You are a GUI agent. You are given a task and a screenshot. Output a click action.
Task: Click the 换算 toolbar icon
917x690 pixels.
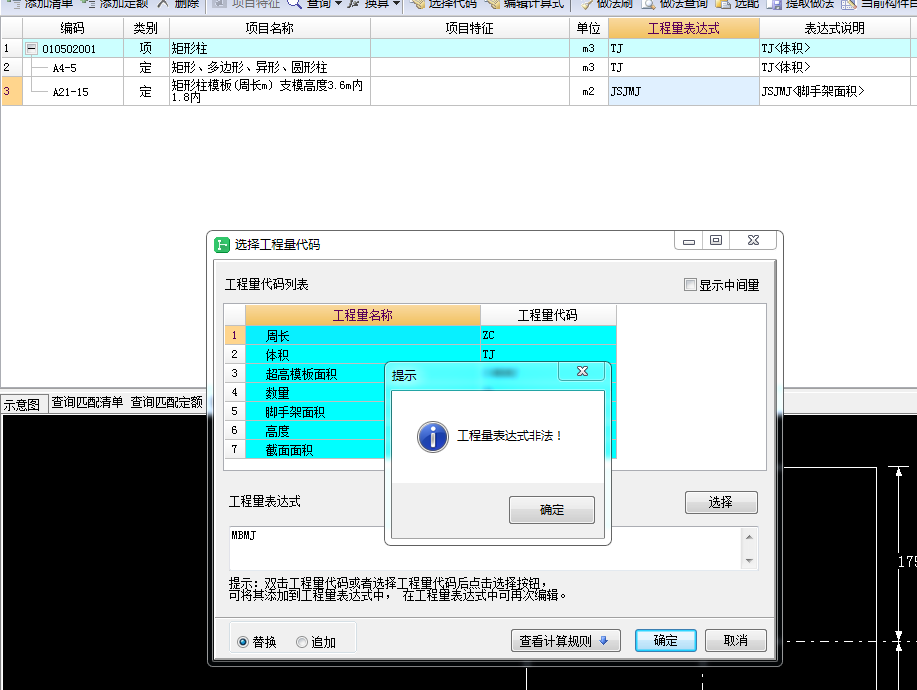click(x=353, y=4)
